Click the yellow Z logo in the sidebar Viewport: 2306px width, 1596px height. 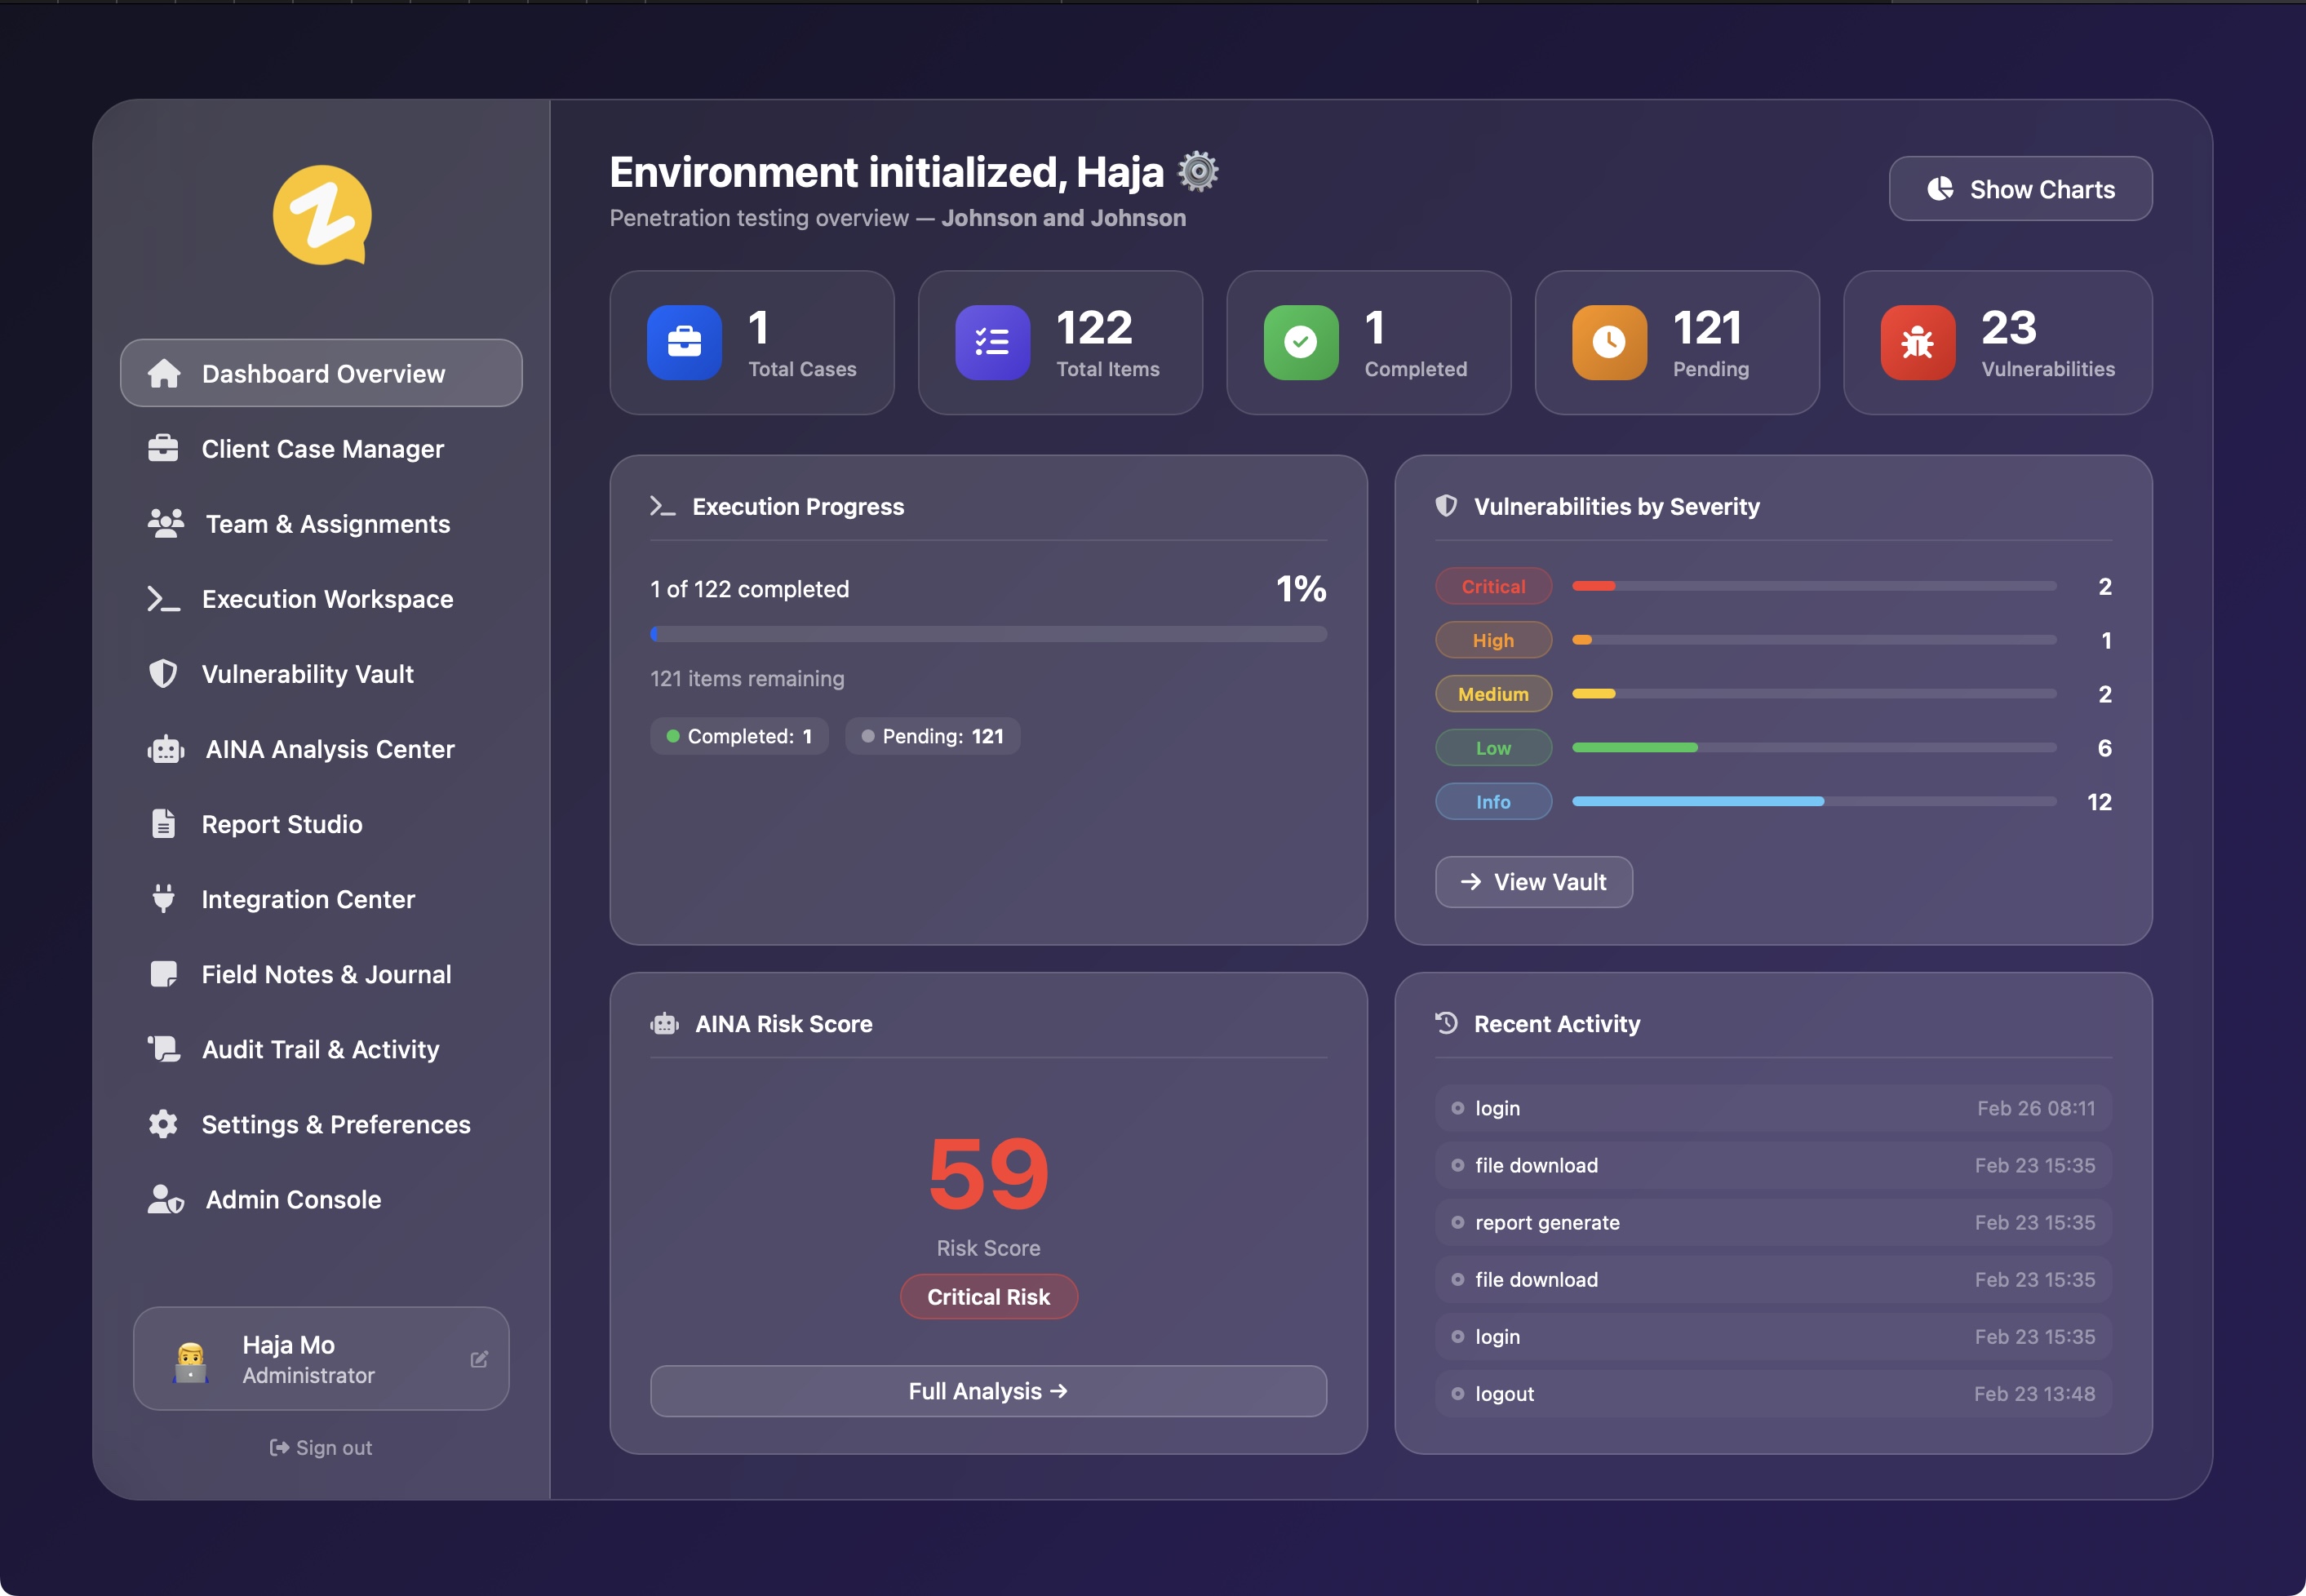point(322,215)
